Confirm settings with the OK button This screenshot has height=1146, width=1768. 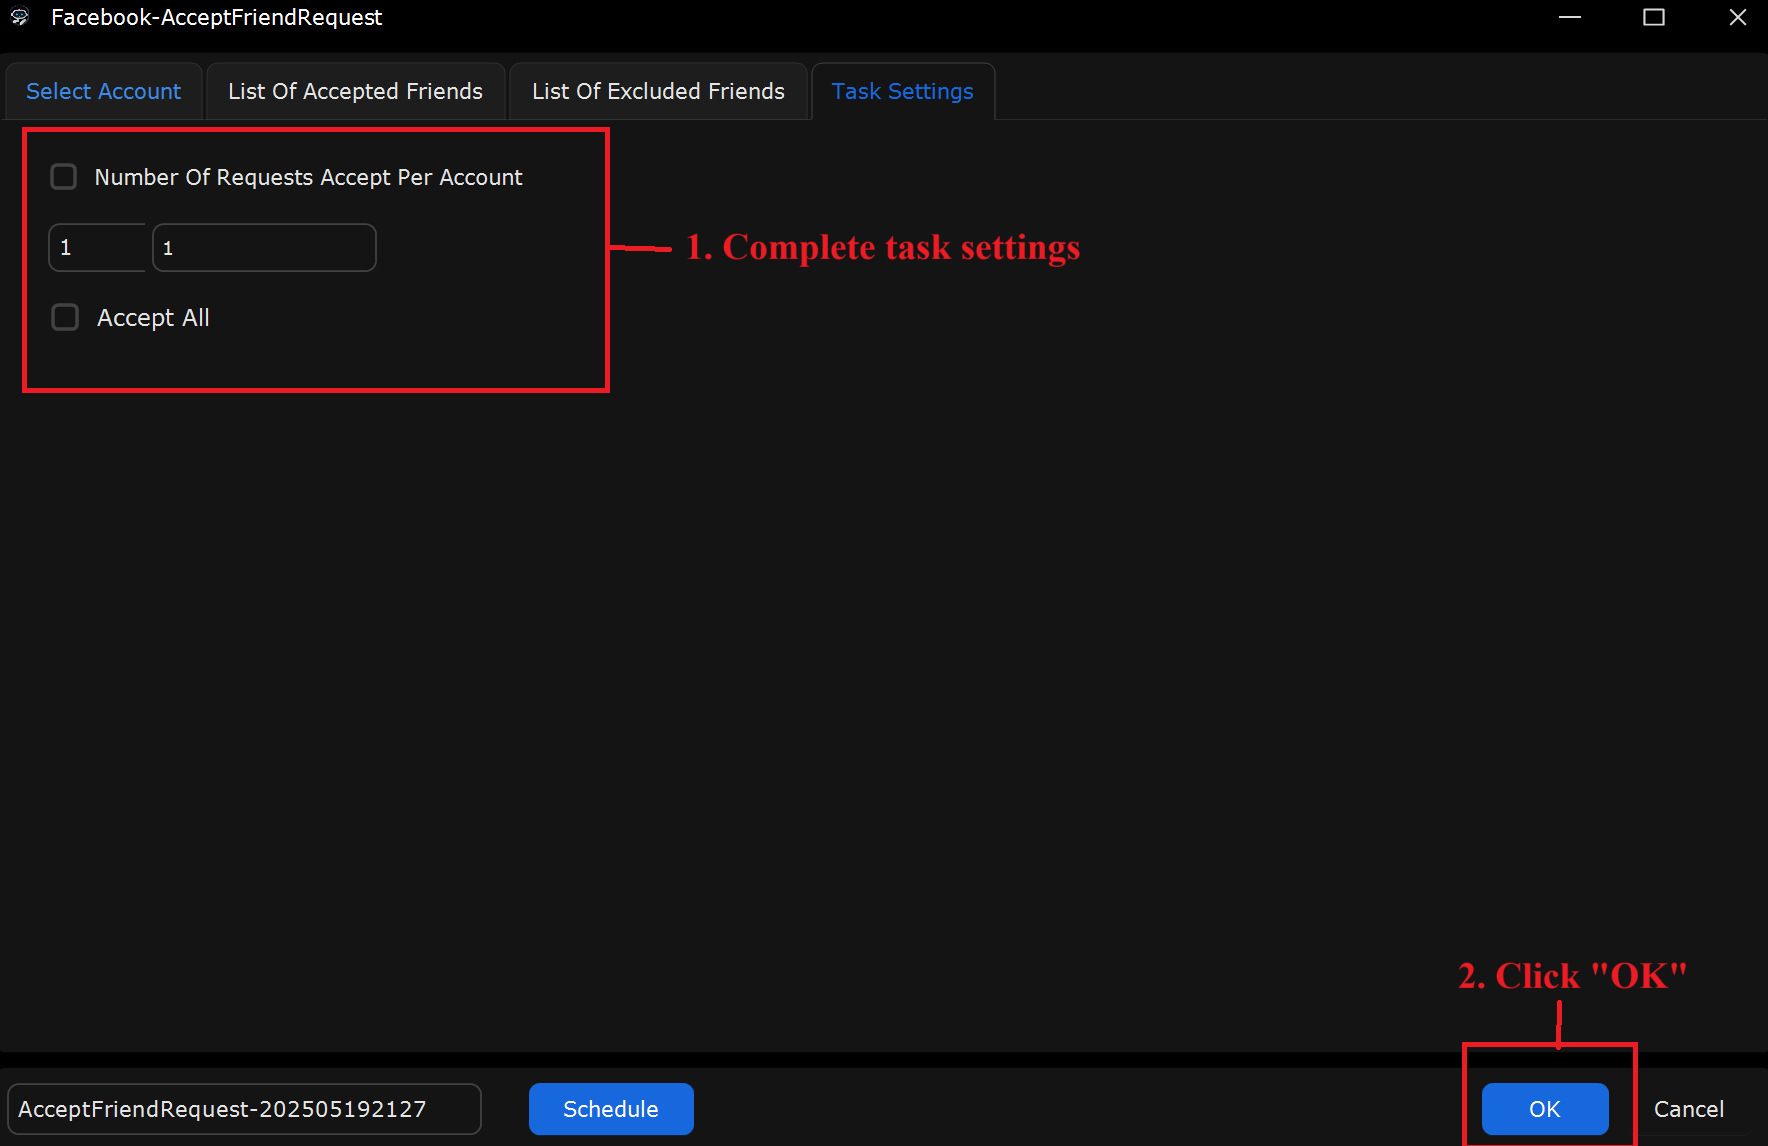[x=1545, y=1109]
